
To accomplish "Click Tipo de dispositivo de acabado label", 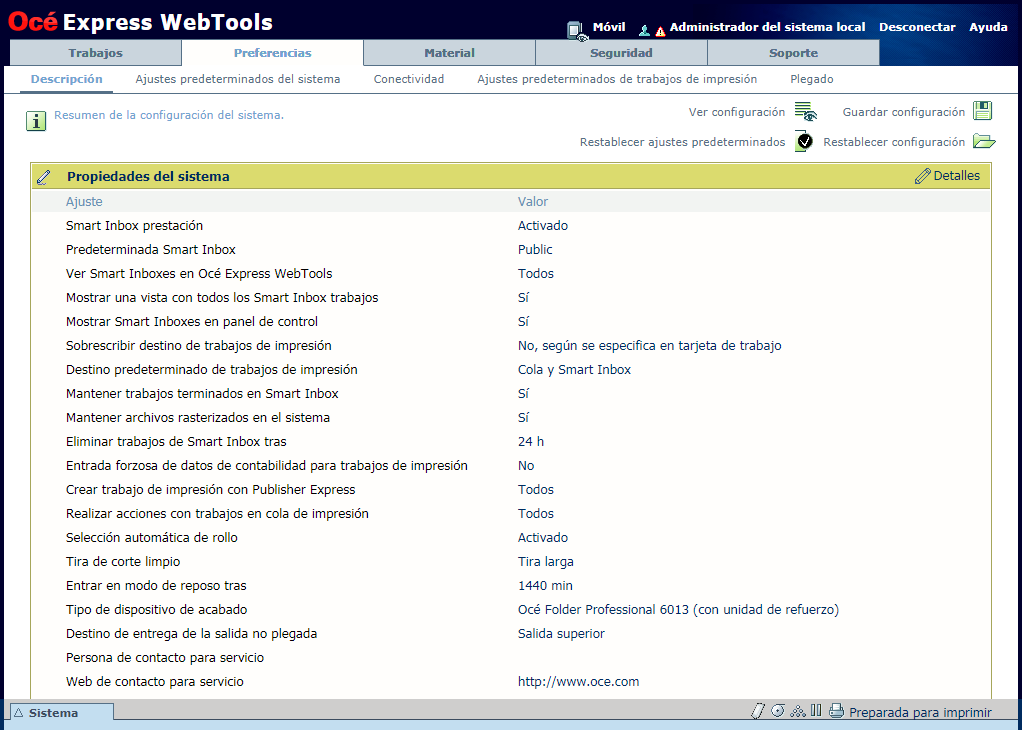I will 156,609.
